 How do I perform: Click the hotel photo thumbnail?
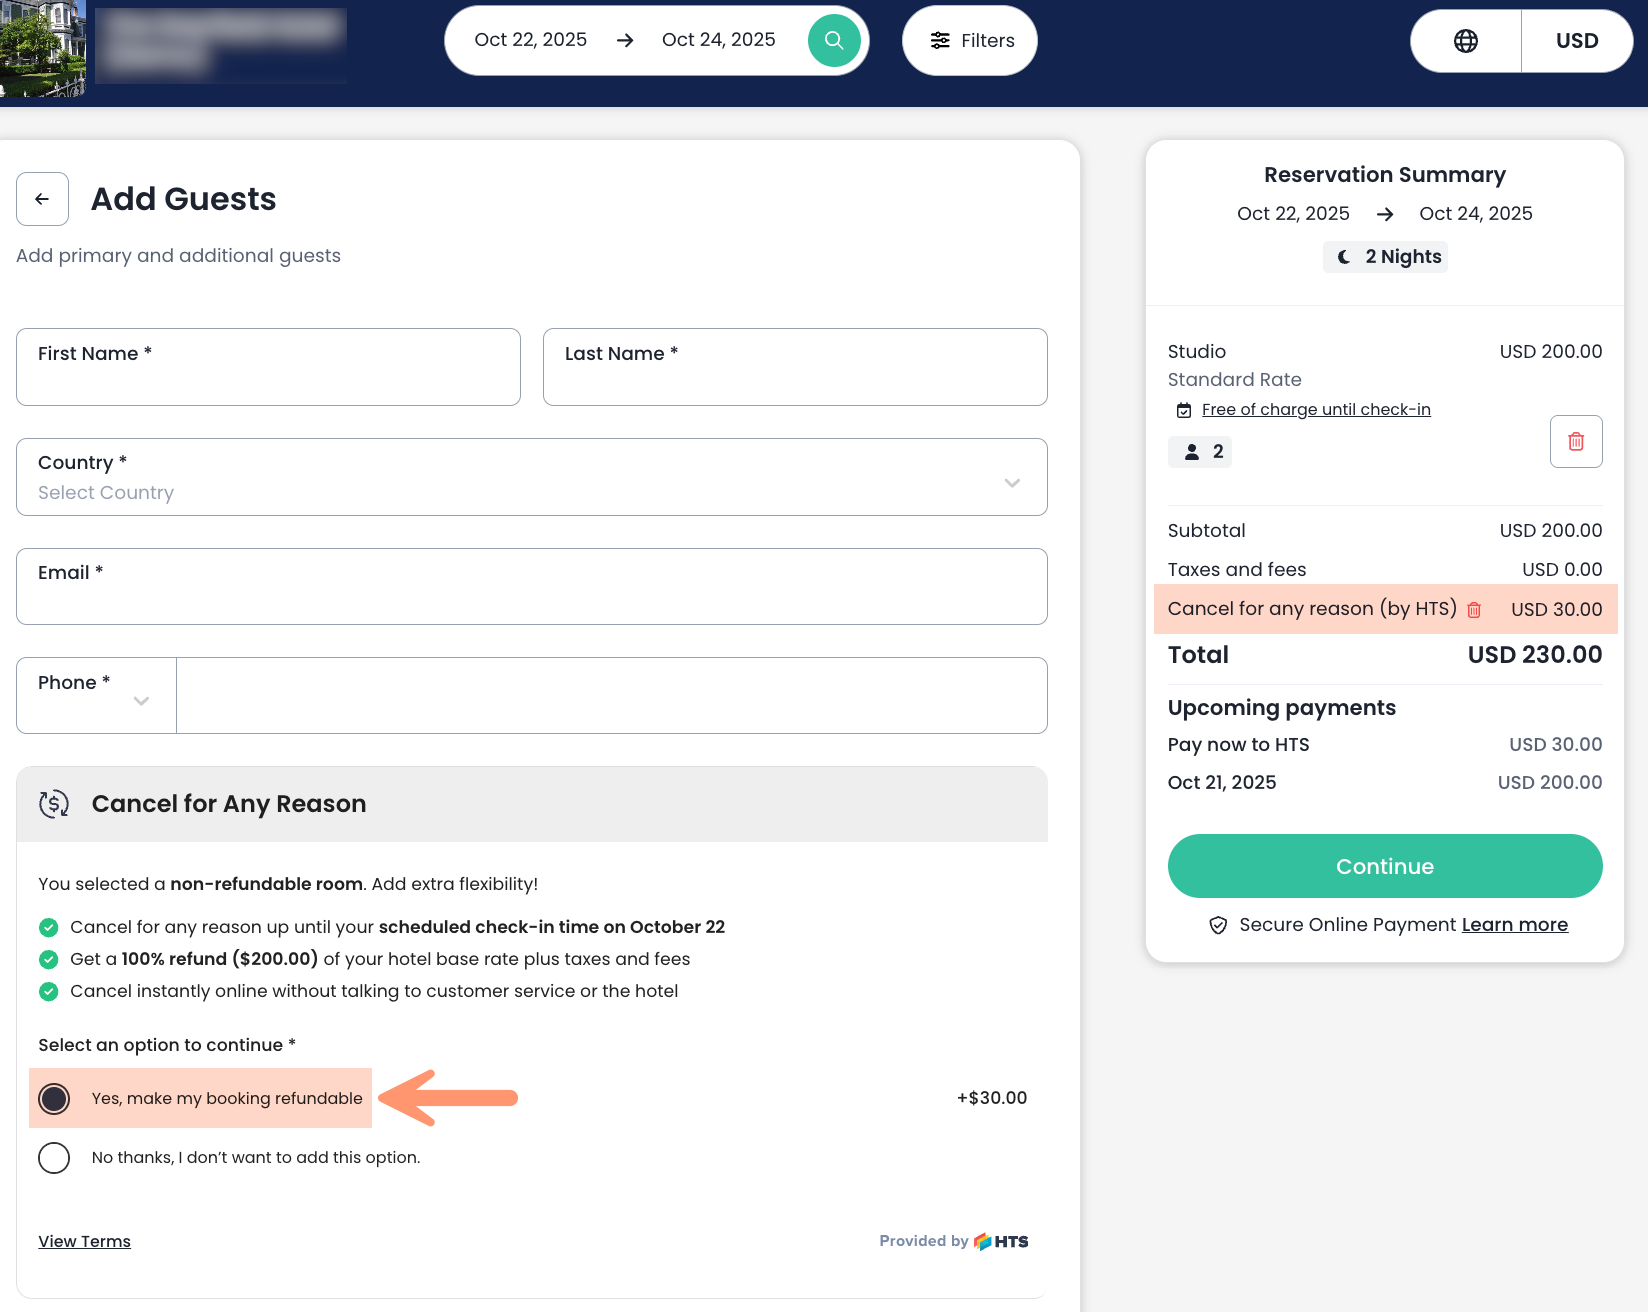[42, 48]
